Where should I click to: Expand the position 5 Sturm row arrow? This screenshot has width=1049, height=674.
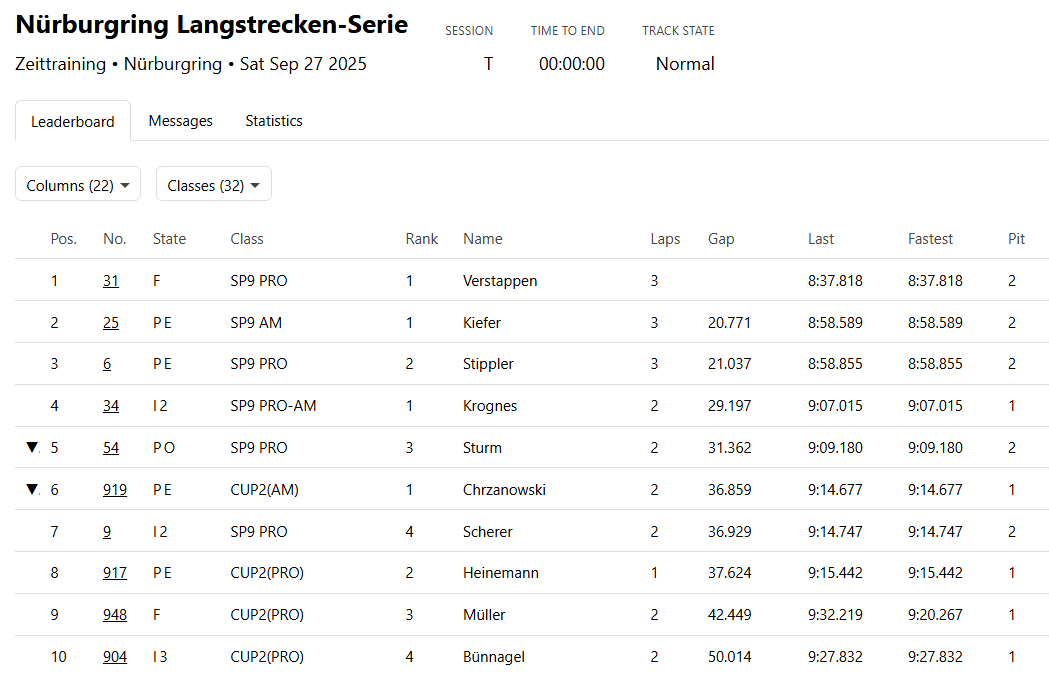coord(31,447)
